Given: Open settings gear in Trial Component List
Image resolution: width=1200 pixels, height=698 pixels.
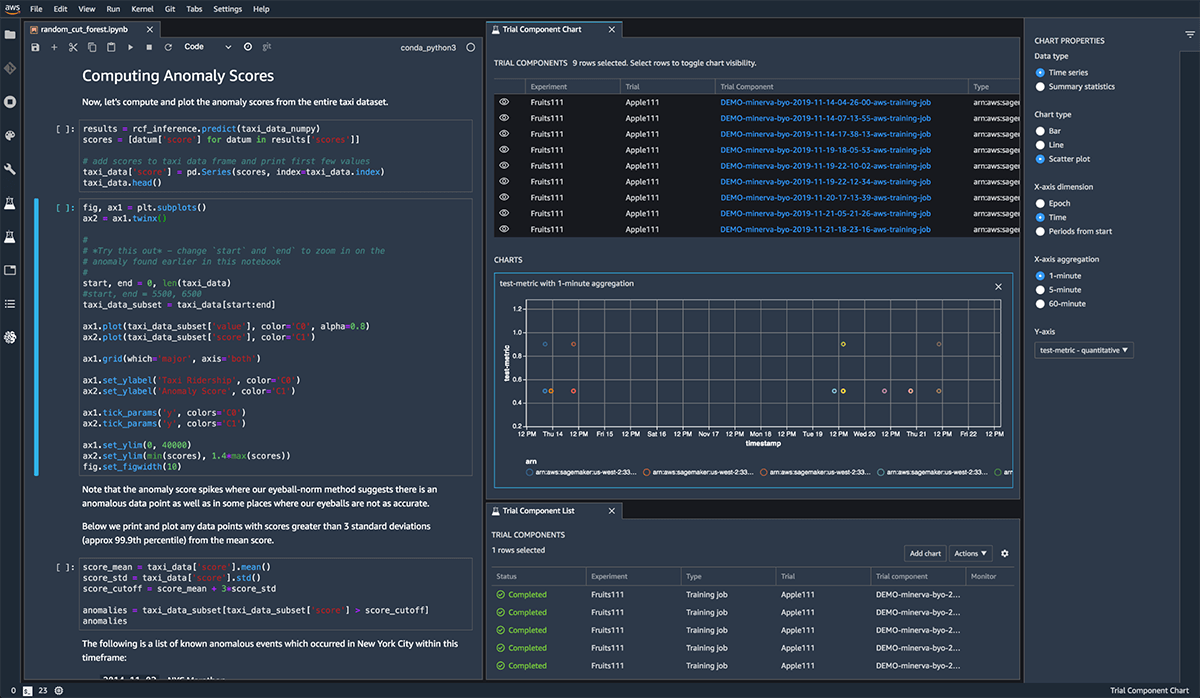Looking at the screenshot, I should [x=1004, y=553].
